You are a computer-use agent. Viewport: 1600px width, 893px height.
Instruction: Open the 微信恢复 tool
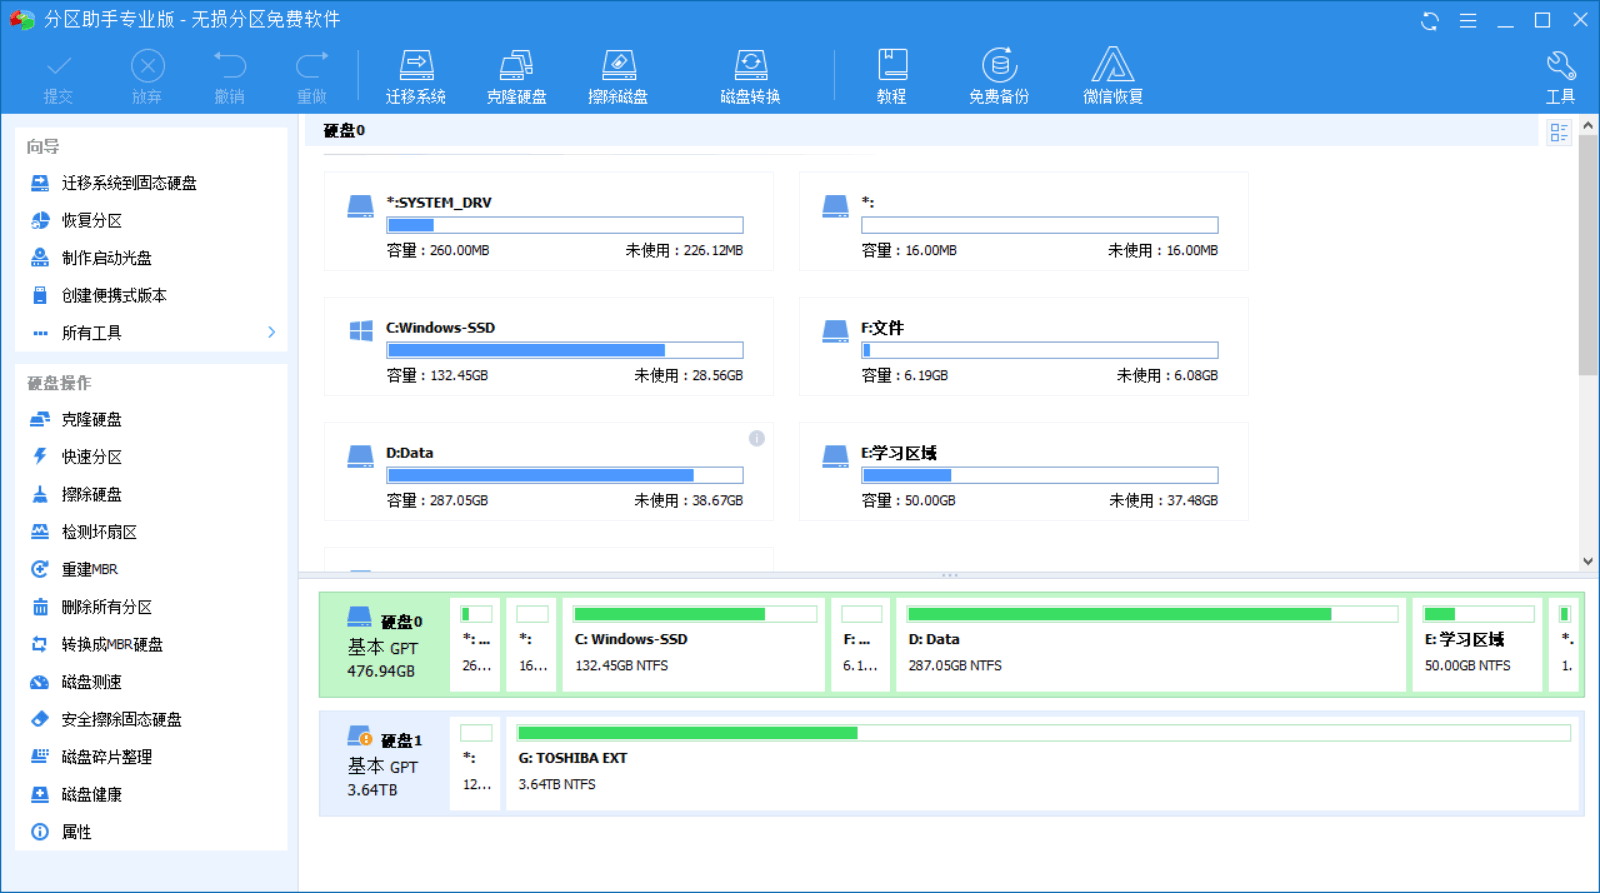tap(1113, 77)
